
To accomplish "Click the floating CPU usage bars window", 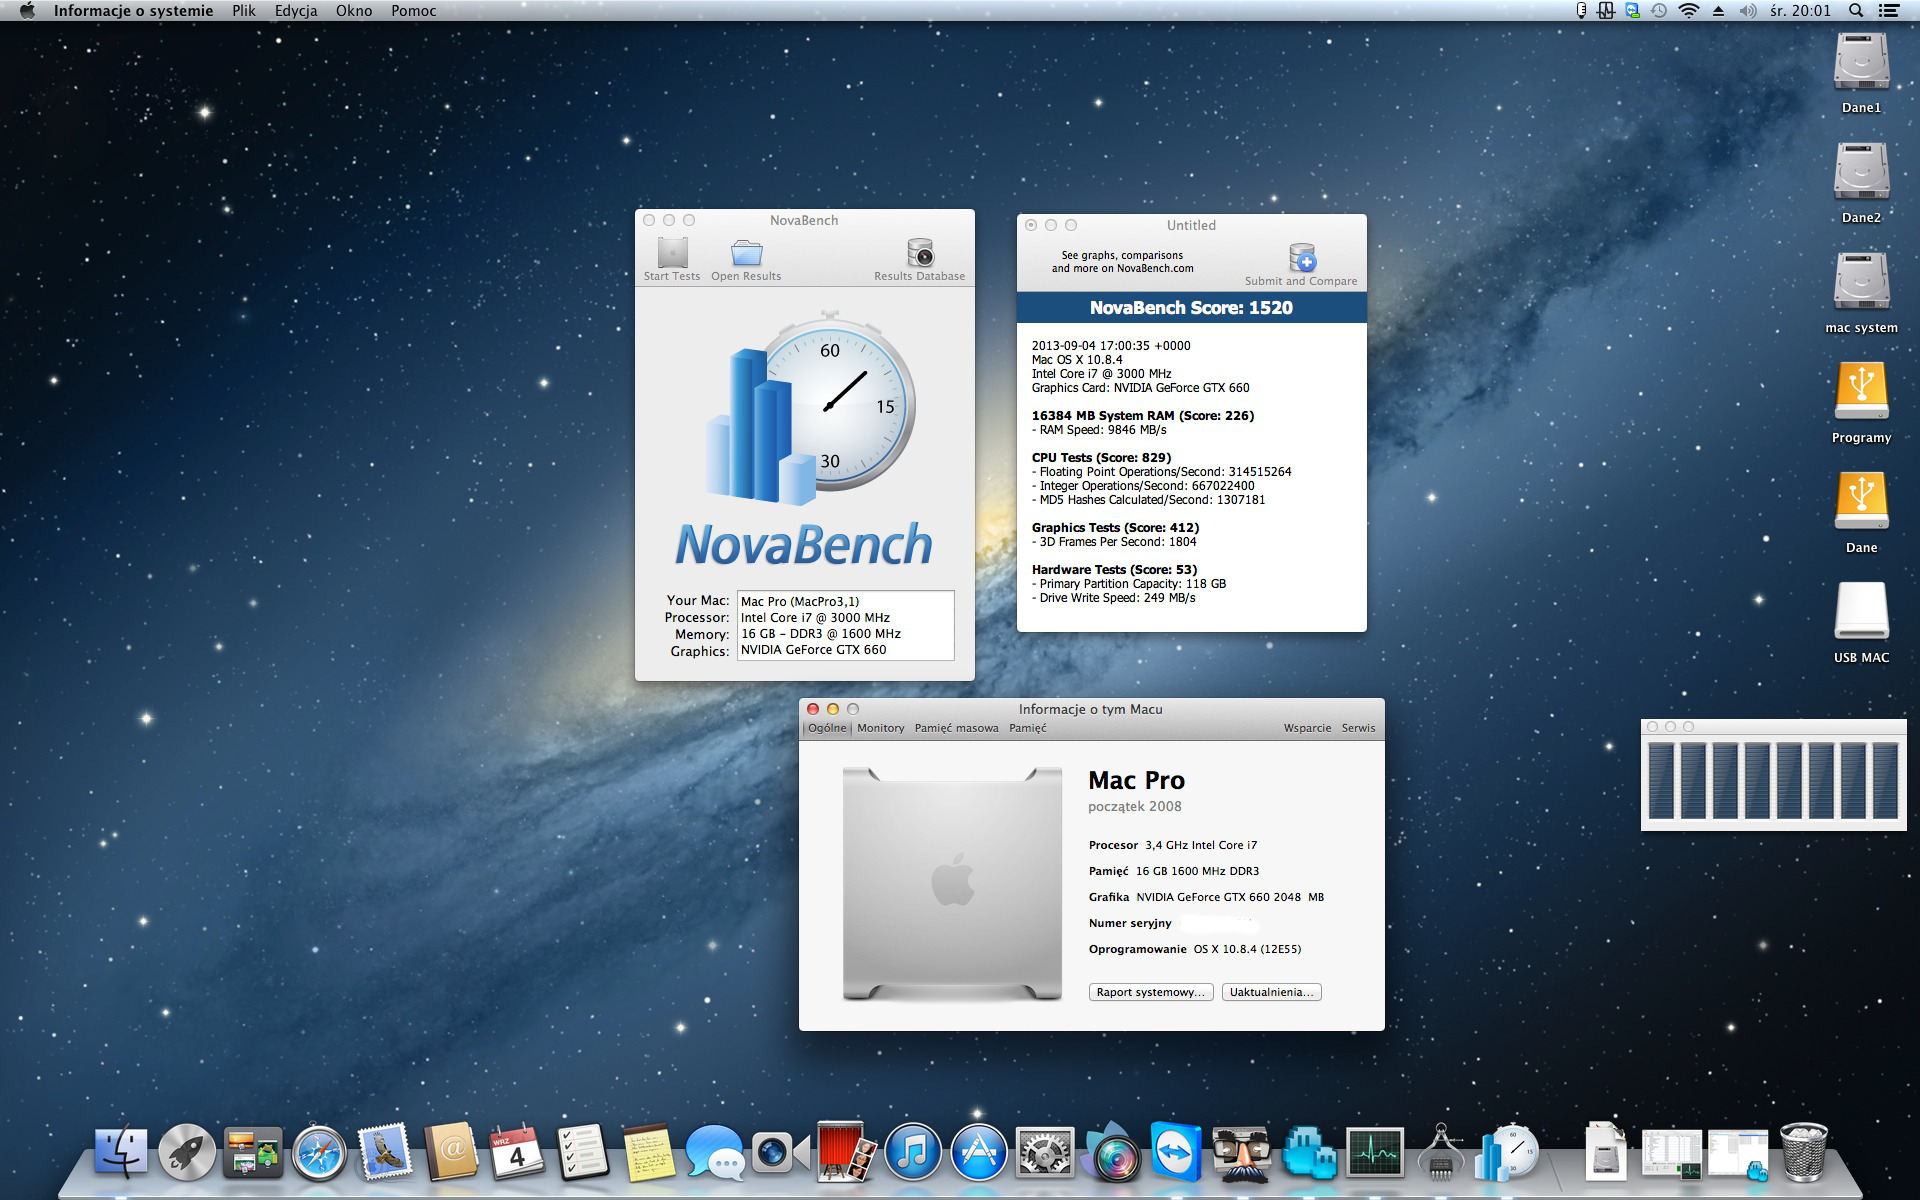I will click(1774, 776).
